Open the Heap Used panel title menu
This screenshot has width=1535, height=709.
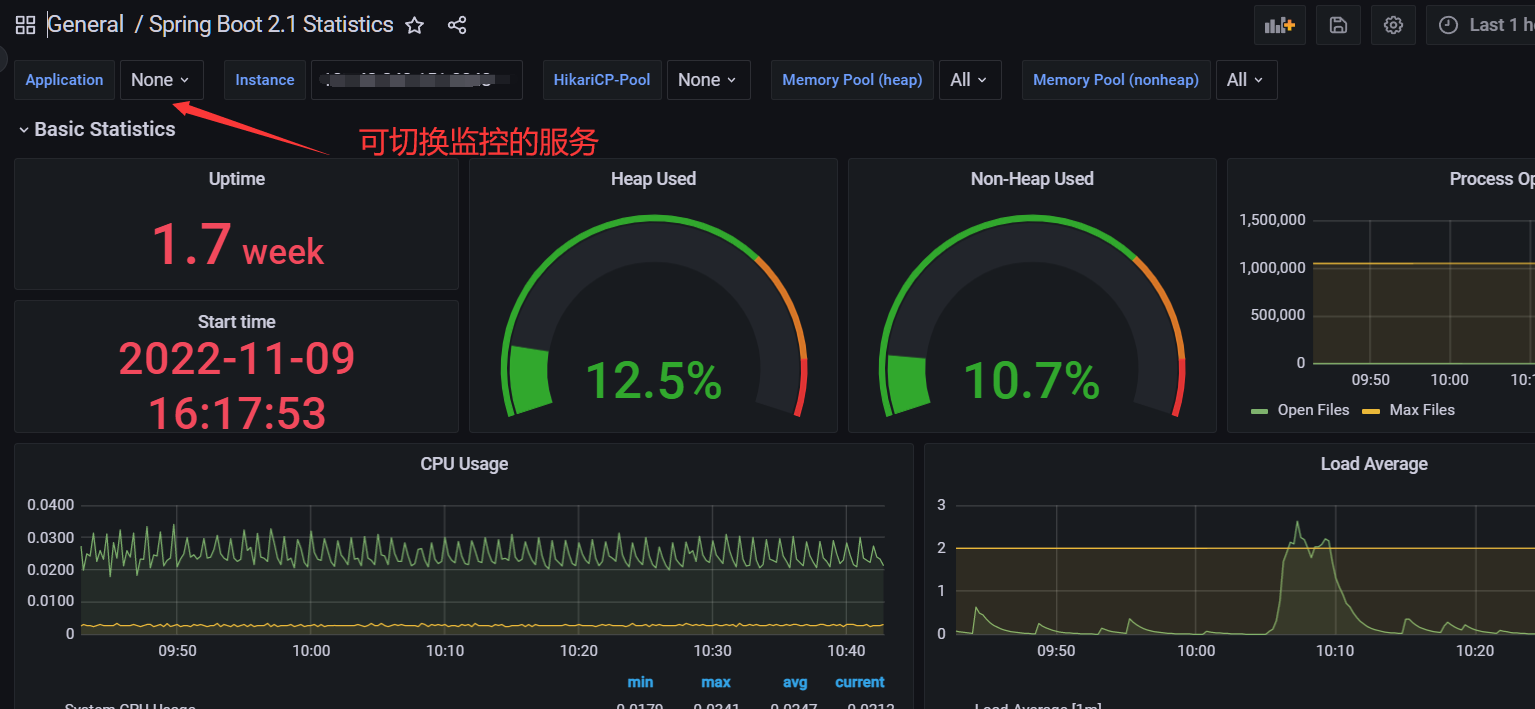(x=653, y=179)
